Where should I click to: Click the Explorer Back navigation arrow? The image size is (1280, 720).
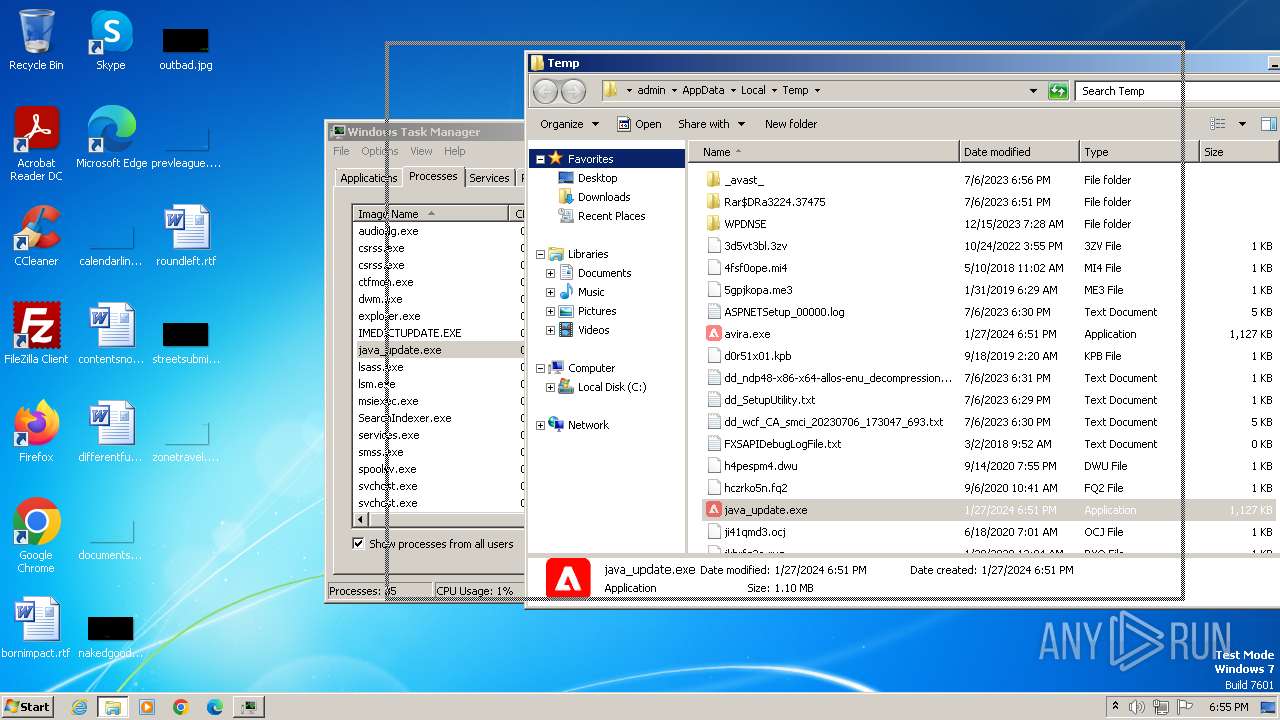(545, 91)
